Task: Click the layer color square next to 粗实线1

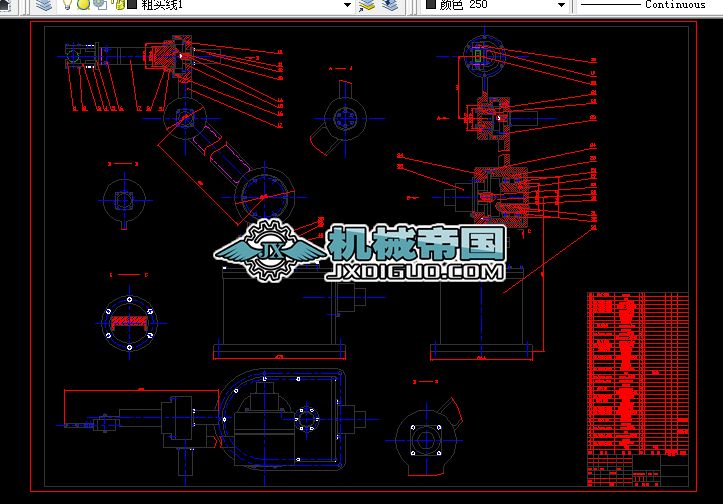Action: click(x=132, y=5)
